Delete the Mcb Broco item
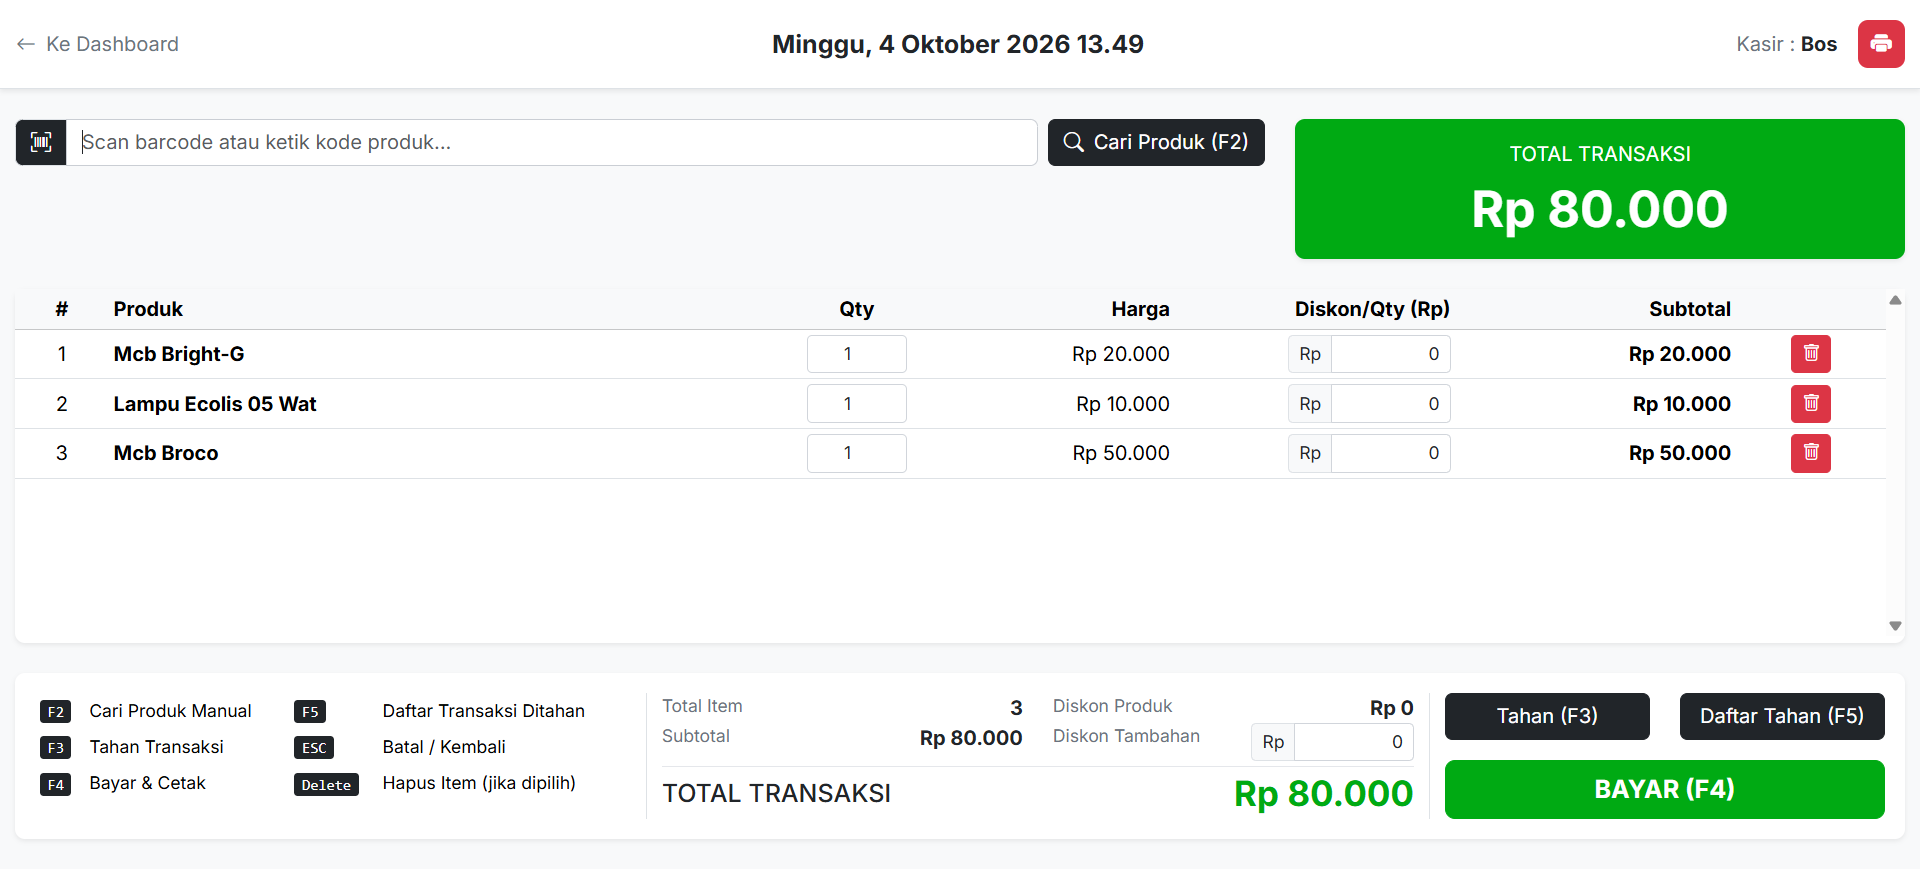This screenshot has height=869, width=1920. 1810,453
